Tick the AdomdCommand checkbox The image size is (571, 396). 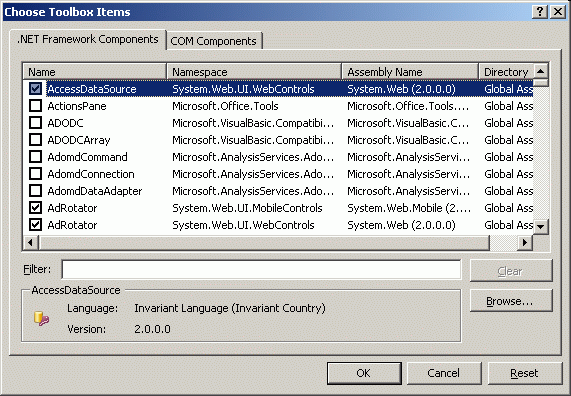tap(35, 157)
